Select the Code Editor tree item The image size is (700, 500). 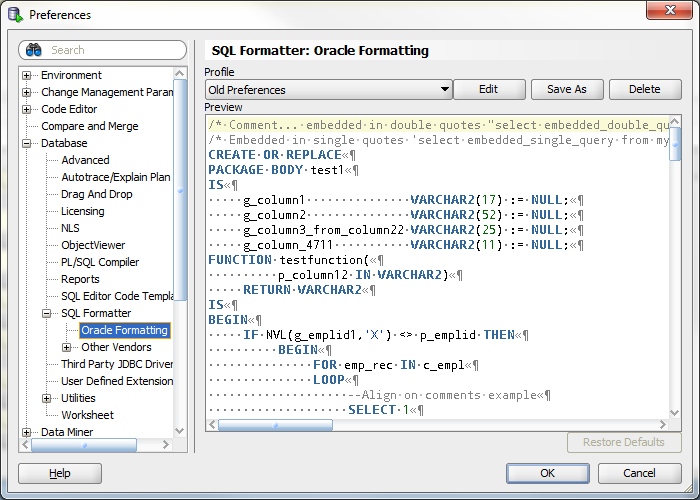tap(69, 109)
